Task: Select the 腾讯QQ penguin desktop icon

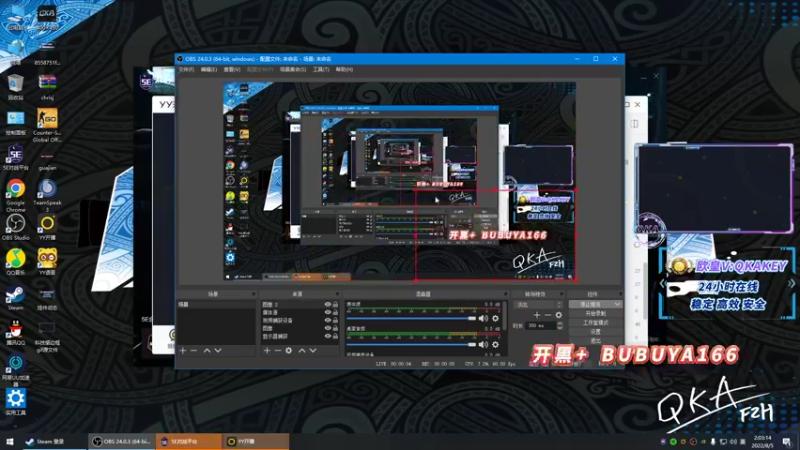Action: tap(15, 333)
